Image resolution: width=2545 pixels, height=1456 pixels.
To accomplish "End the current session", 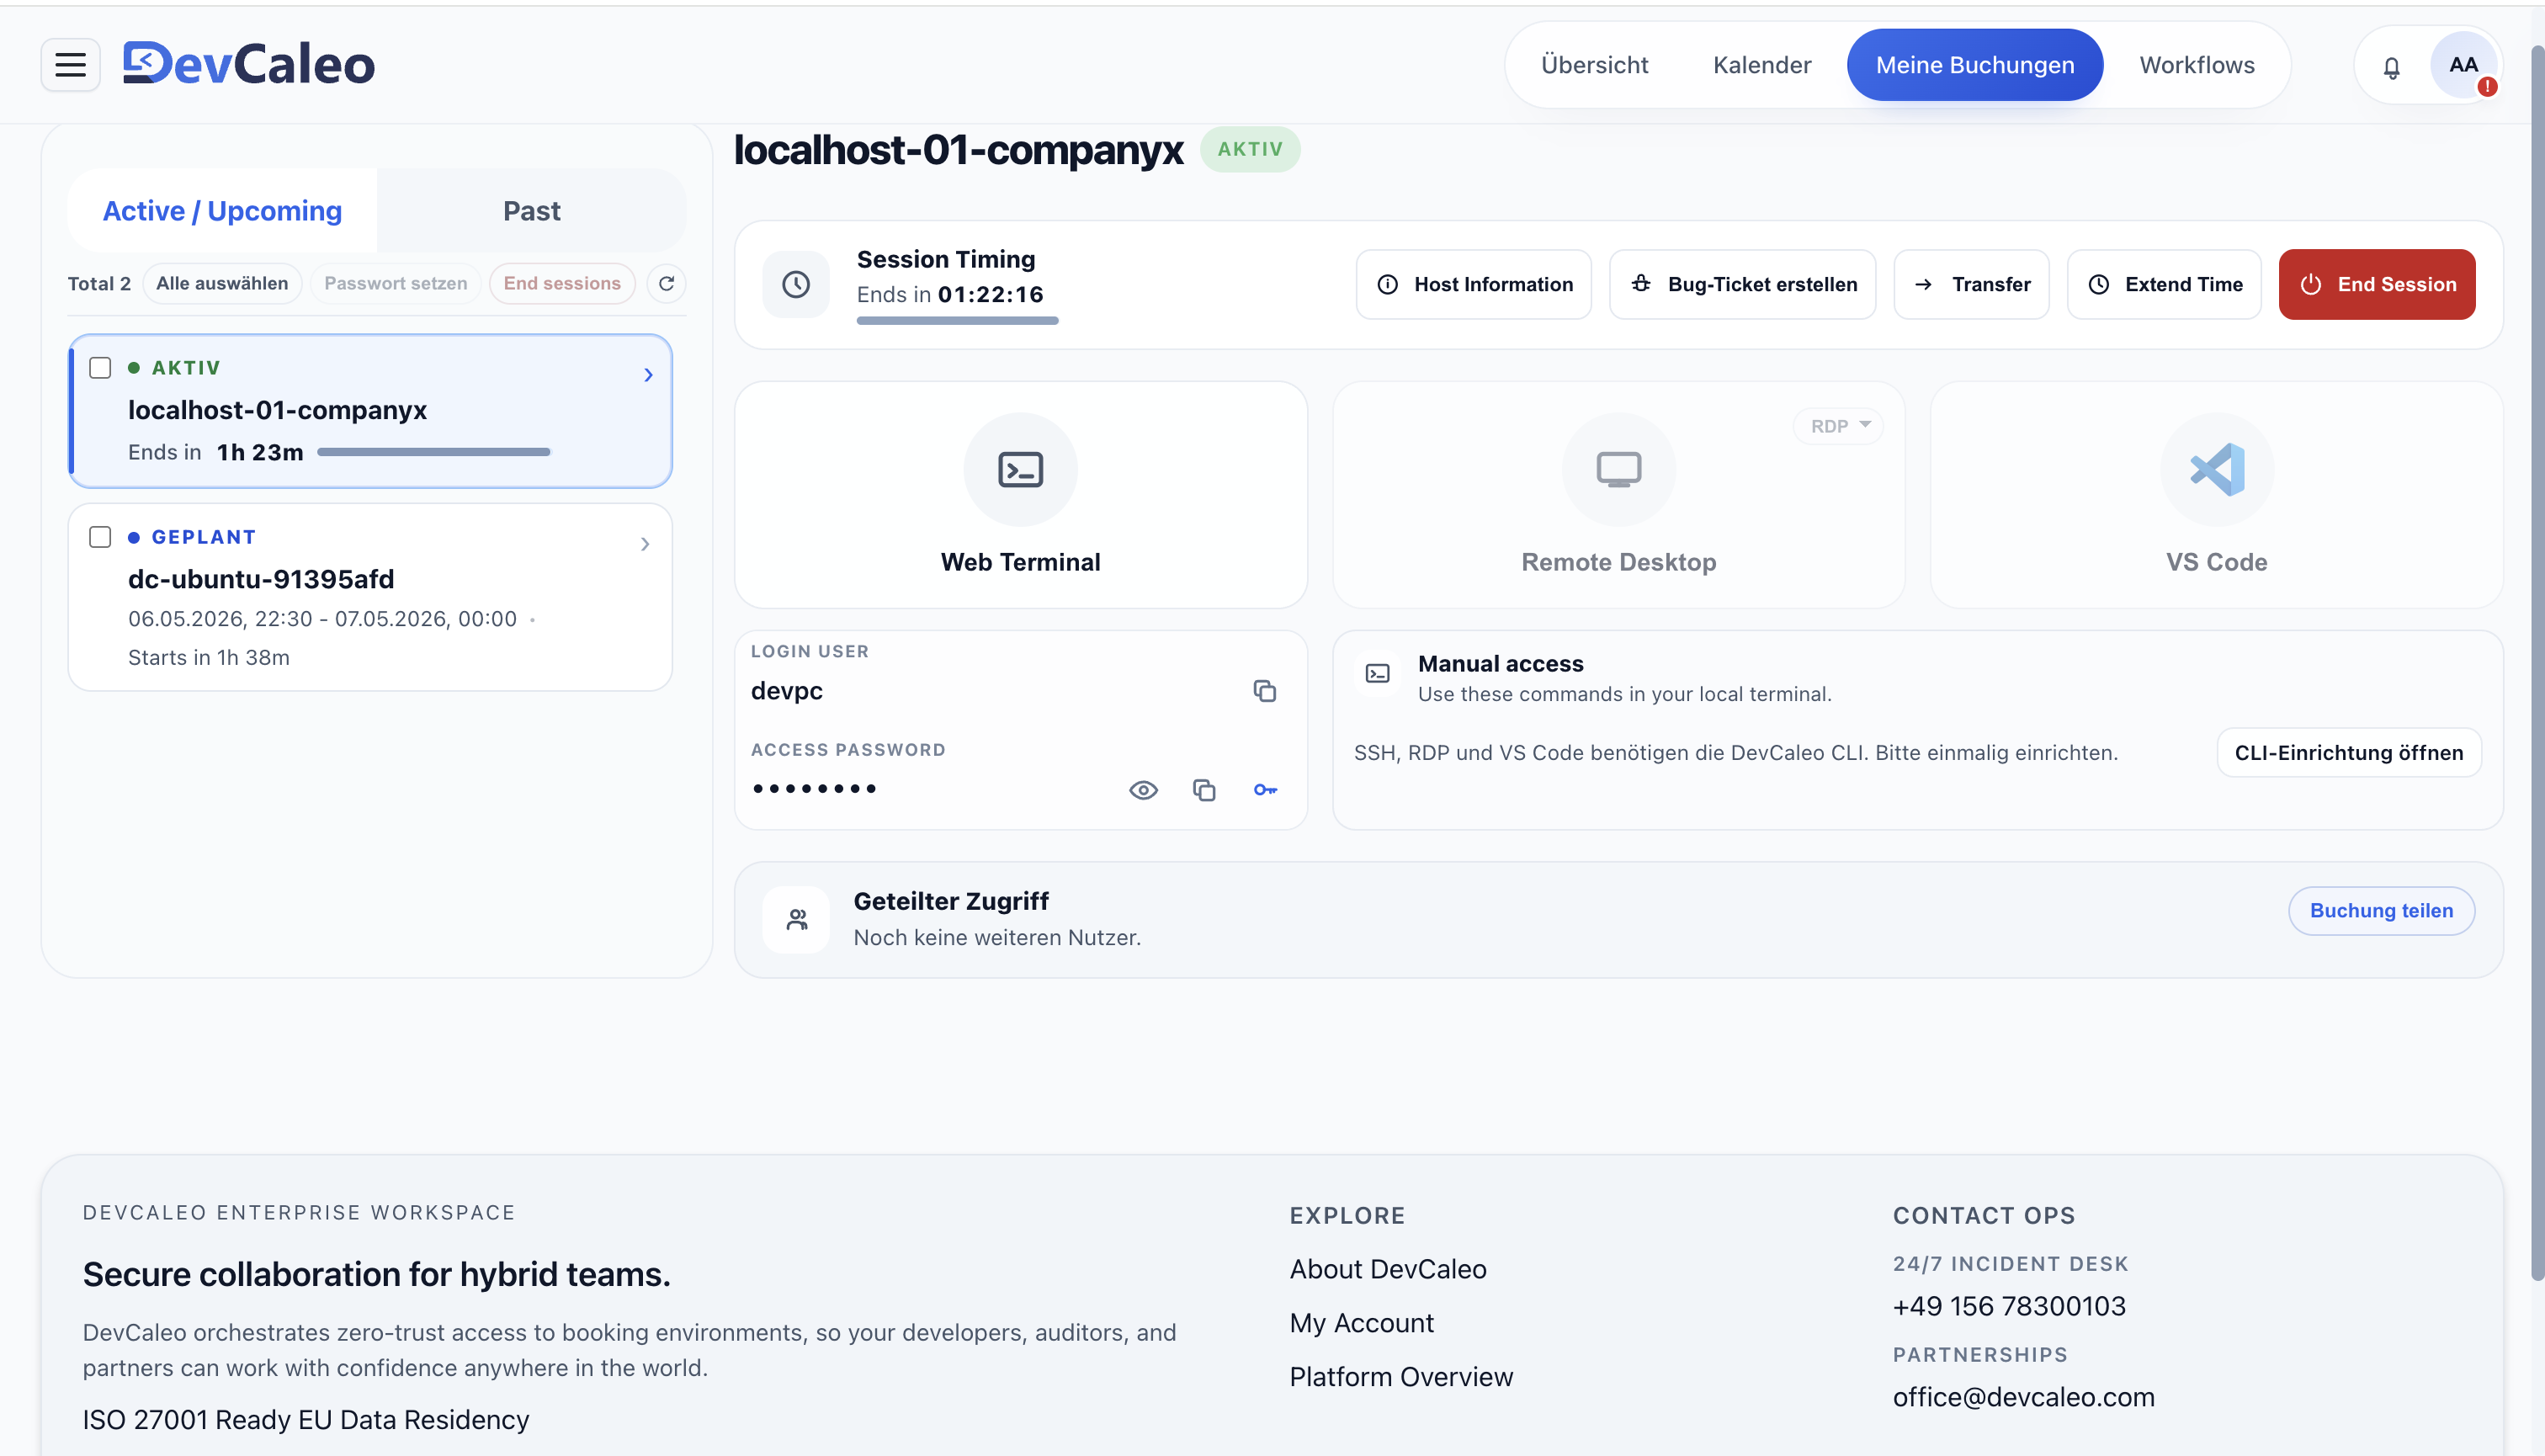I will click(x=2377, y=284).
